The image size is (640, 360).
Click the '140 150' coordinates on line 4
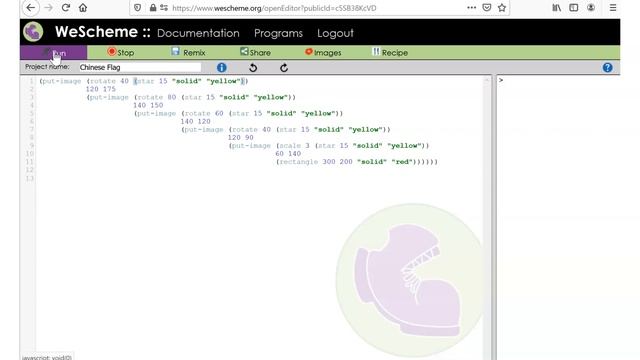tap(148, 105)
